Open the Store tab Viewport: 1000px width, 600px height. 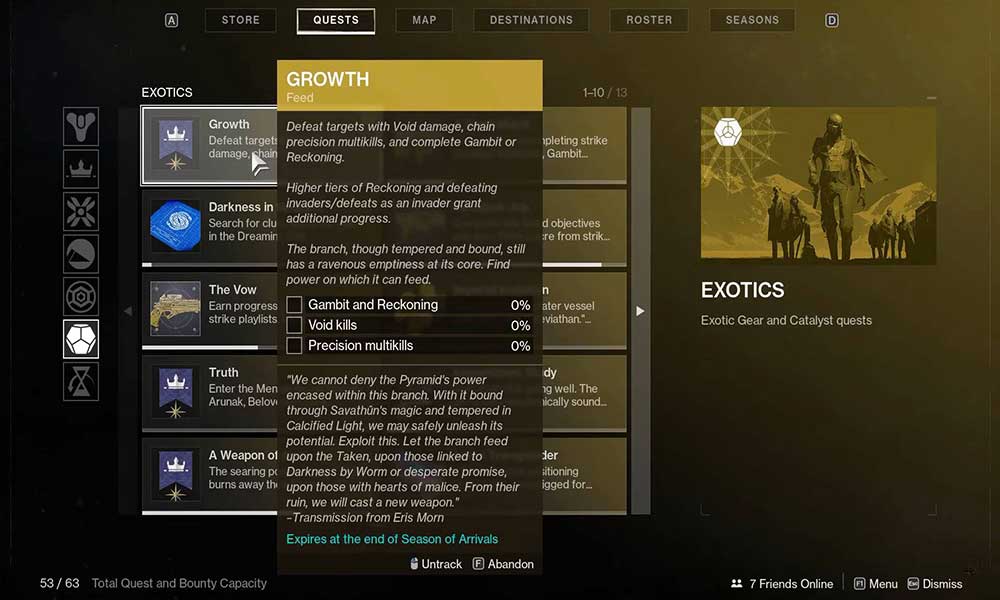(x=240, y=20)
